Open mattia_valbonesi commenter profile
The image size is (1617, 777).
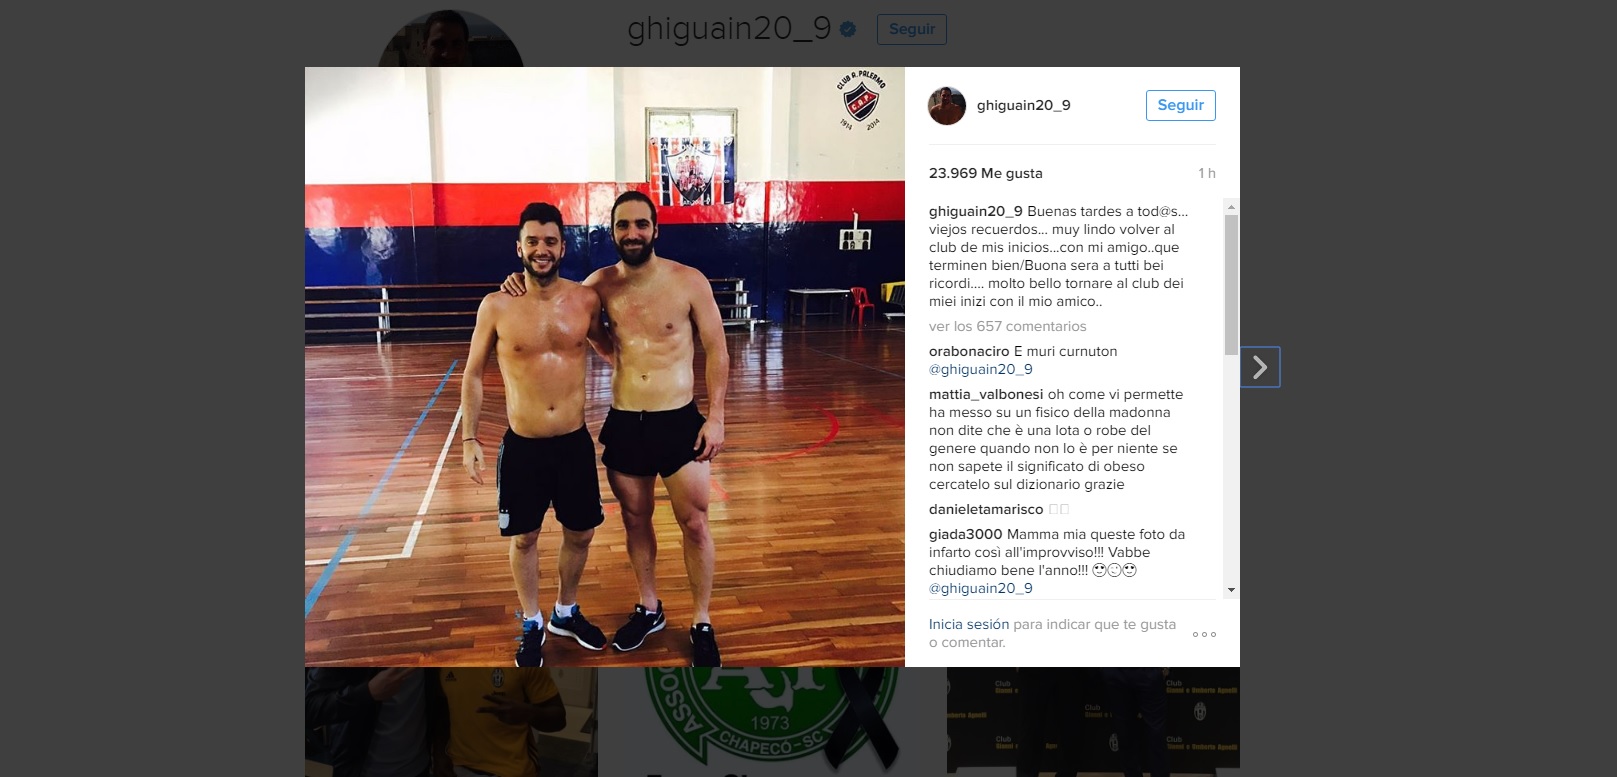(986, 394)
